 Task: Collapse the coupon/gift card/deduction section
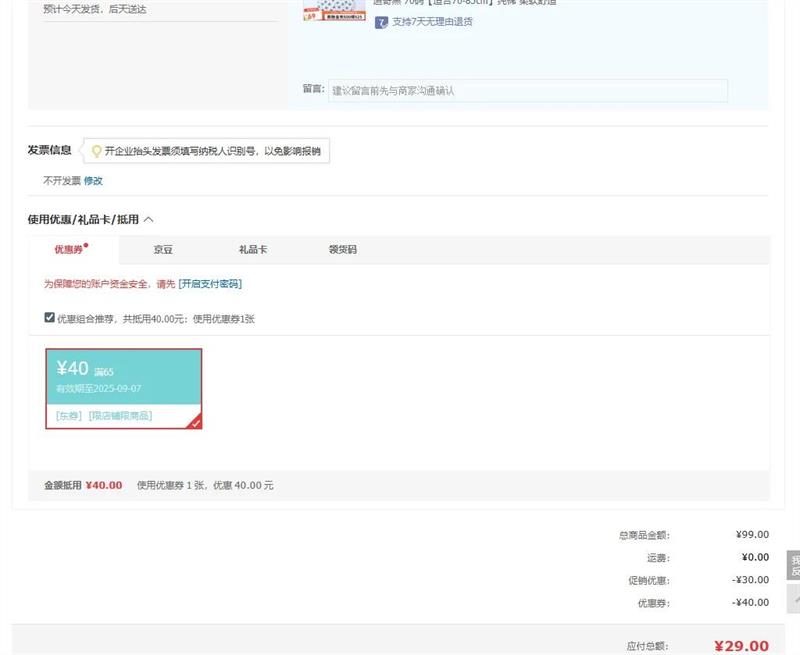[x=149, y=219]
